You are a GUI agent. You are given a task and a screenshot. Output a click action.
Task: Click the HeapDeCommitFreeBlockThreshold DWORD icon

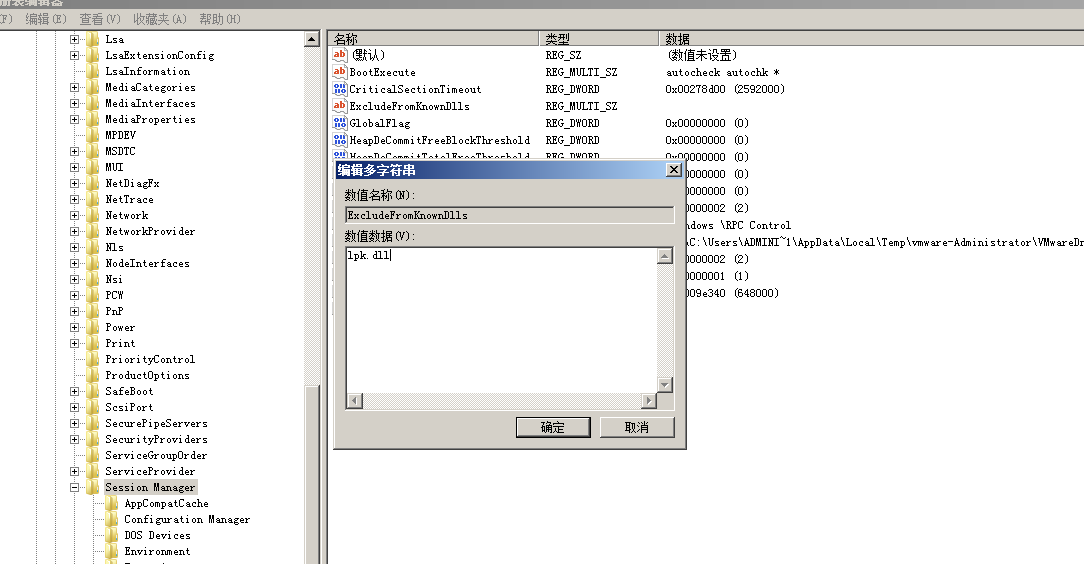(x=339, y=140)
